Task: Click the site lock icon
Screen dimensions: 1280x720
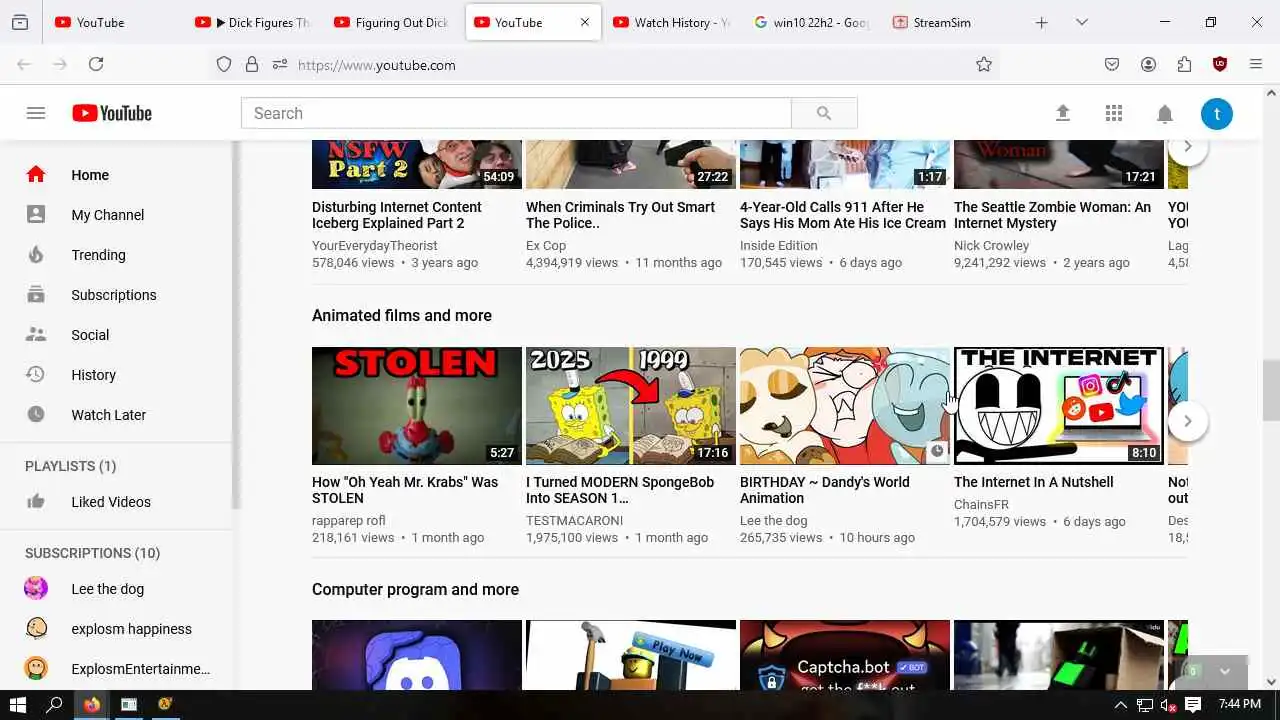Action: pos(252,64)
